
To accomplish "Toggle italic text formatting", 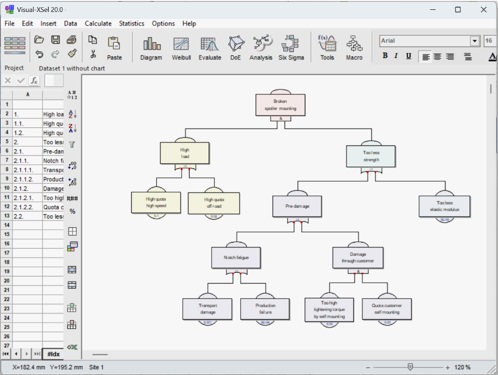I will [396, 56].
